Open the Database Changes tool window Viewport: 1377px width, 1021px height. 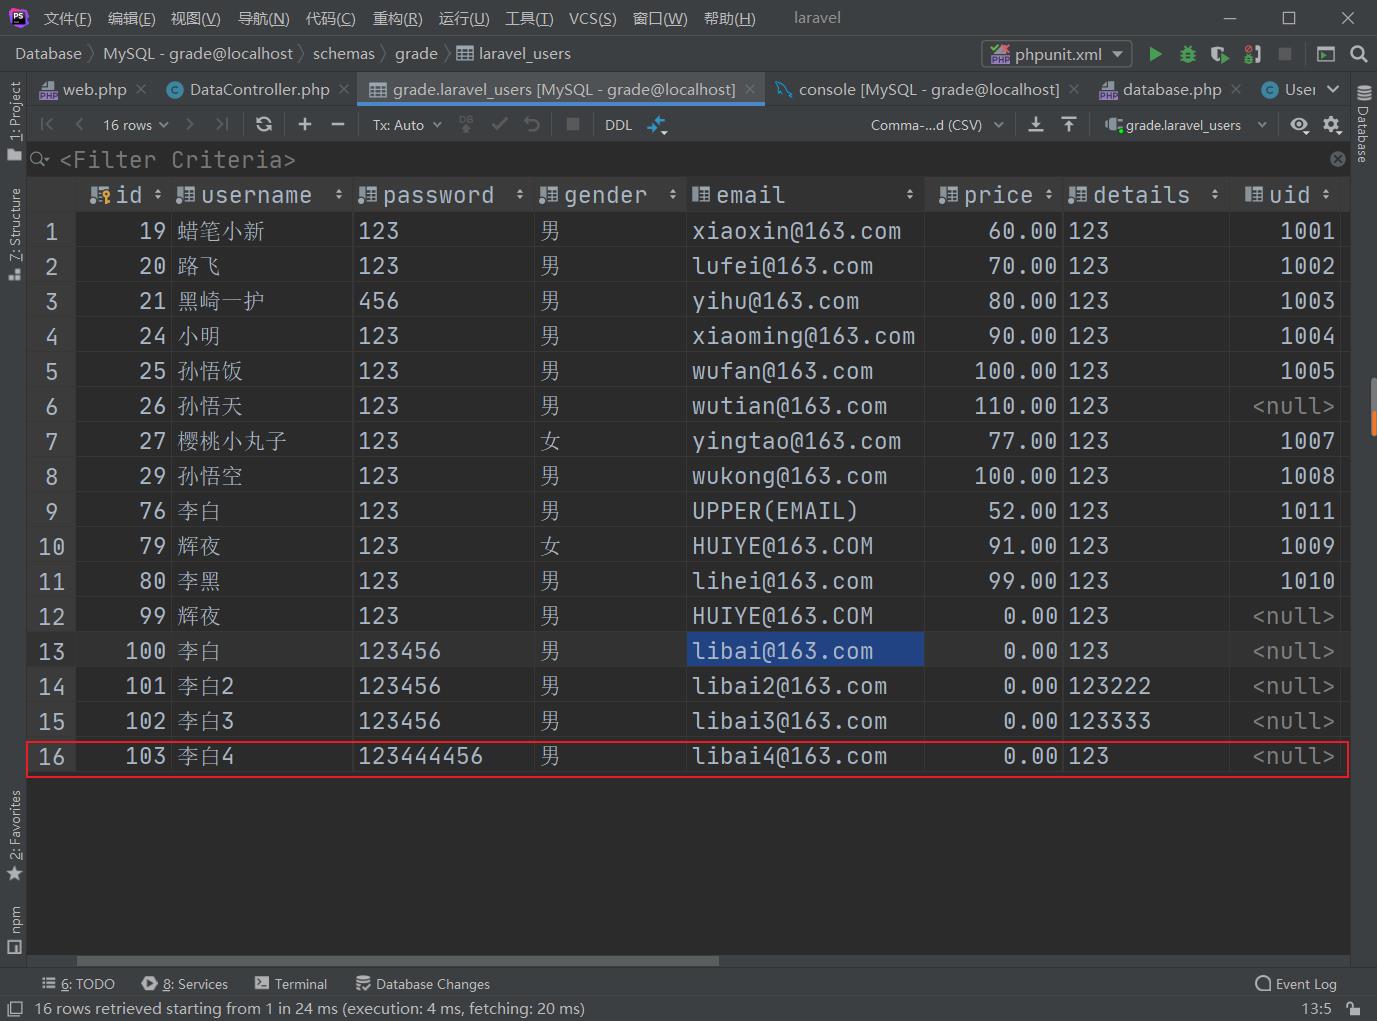(422, 984)
